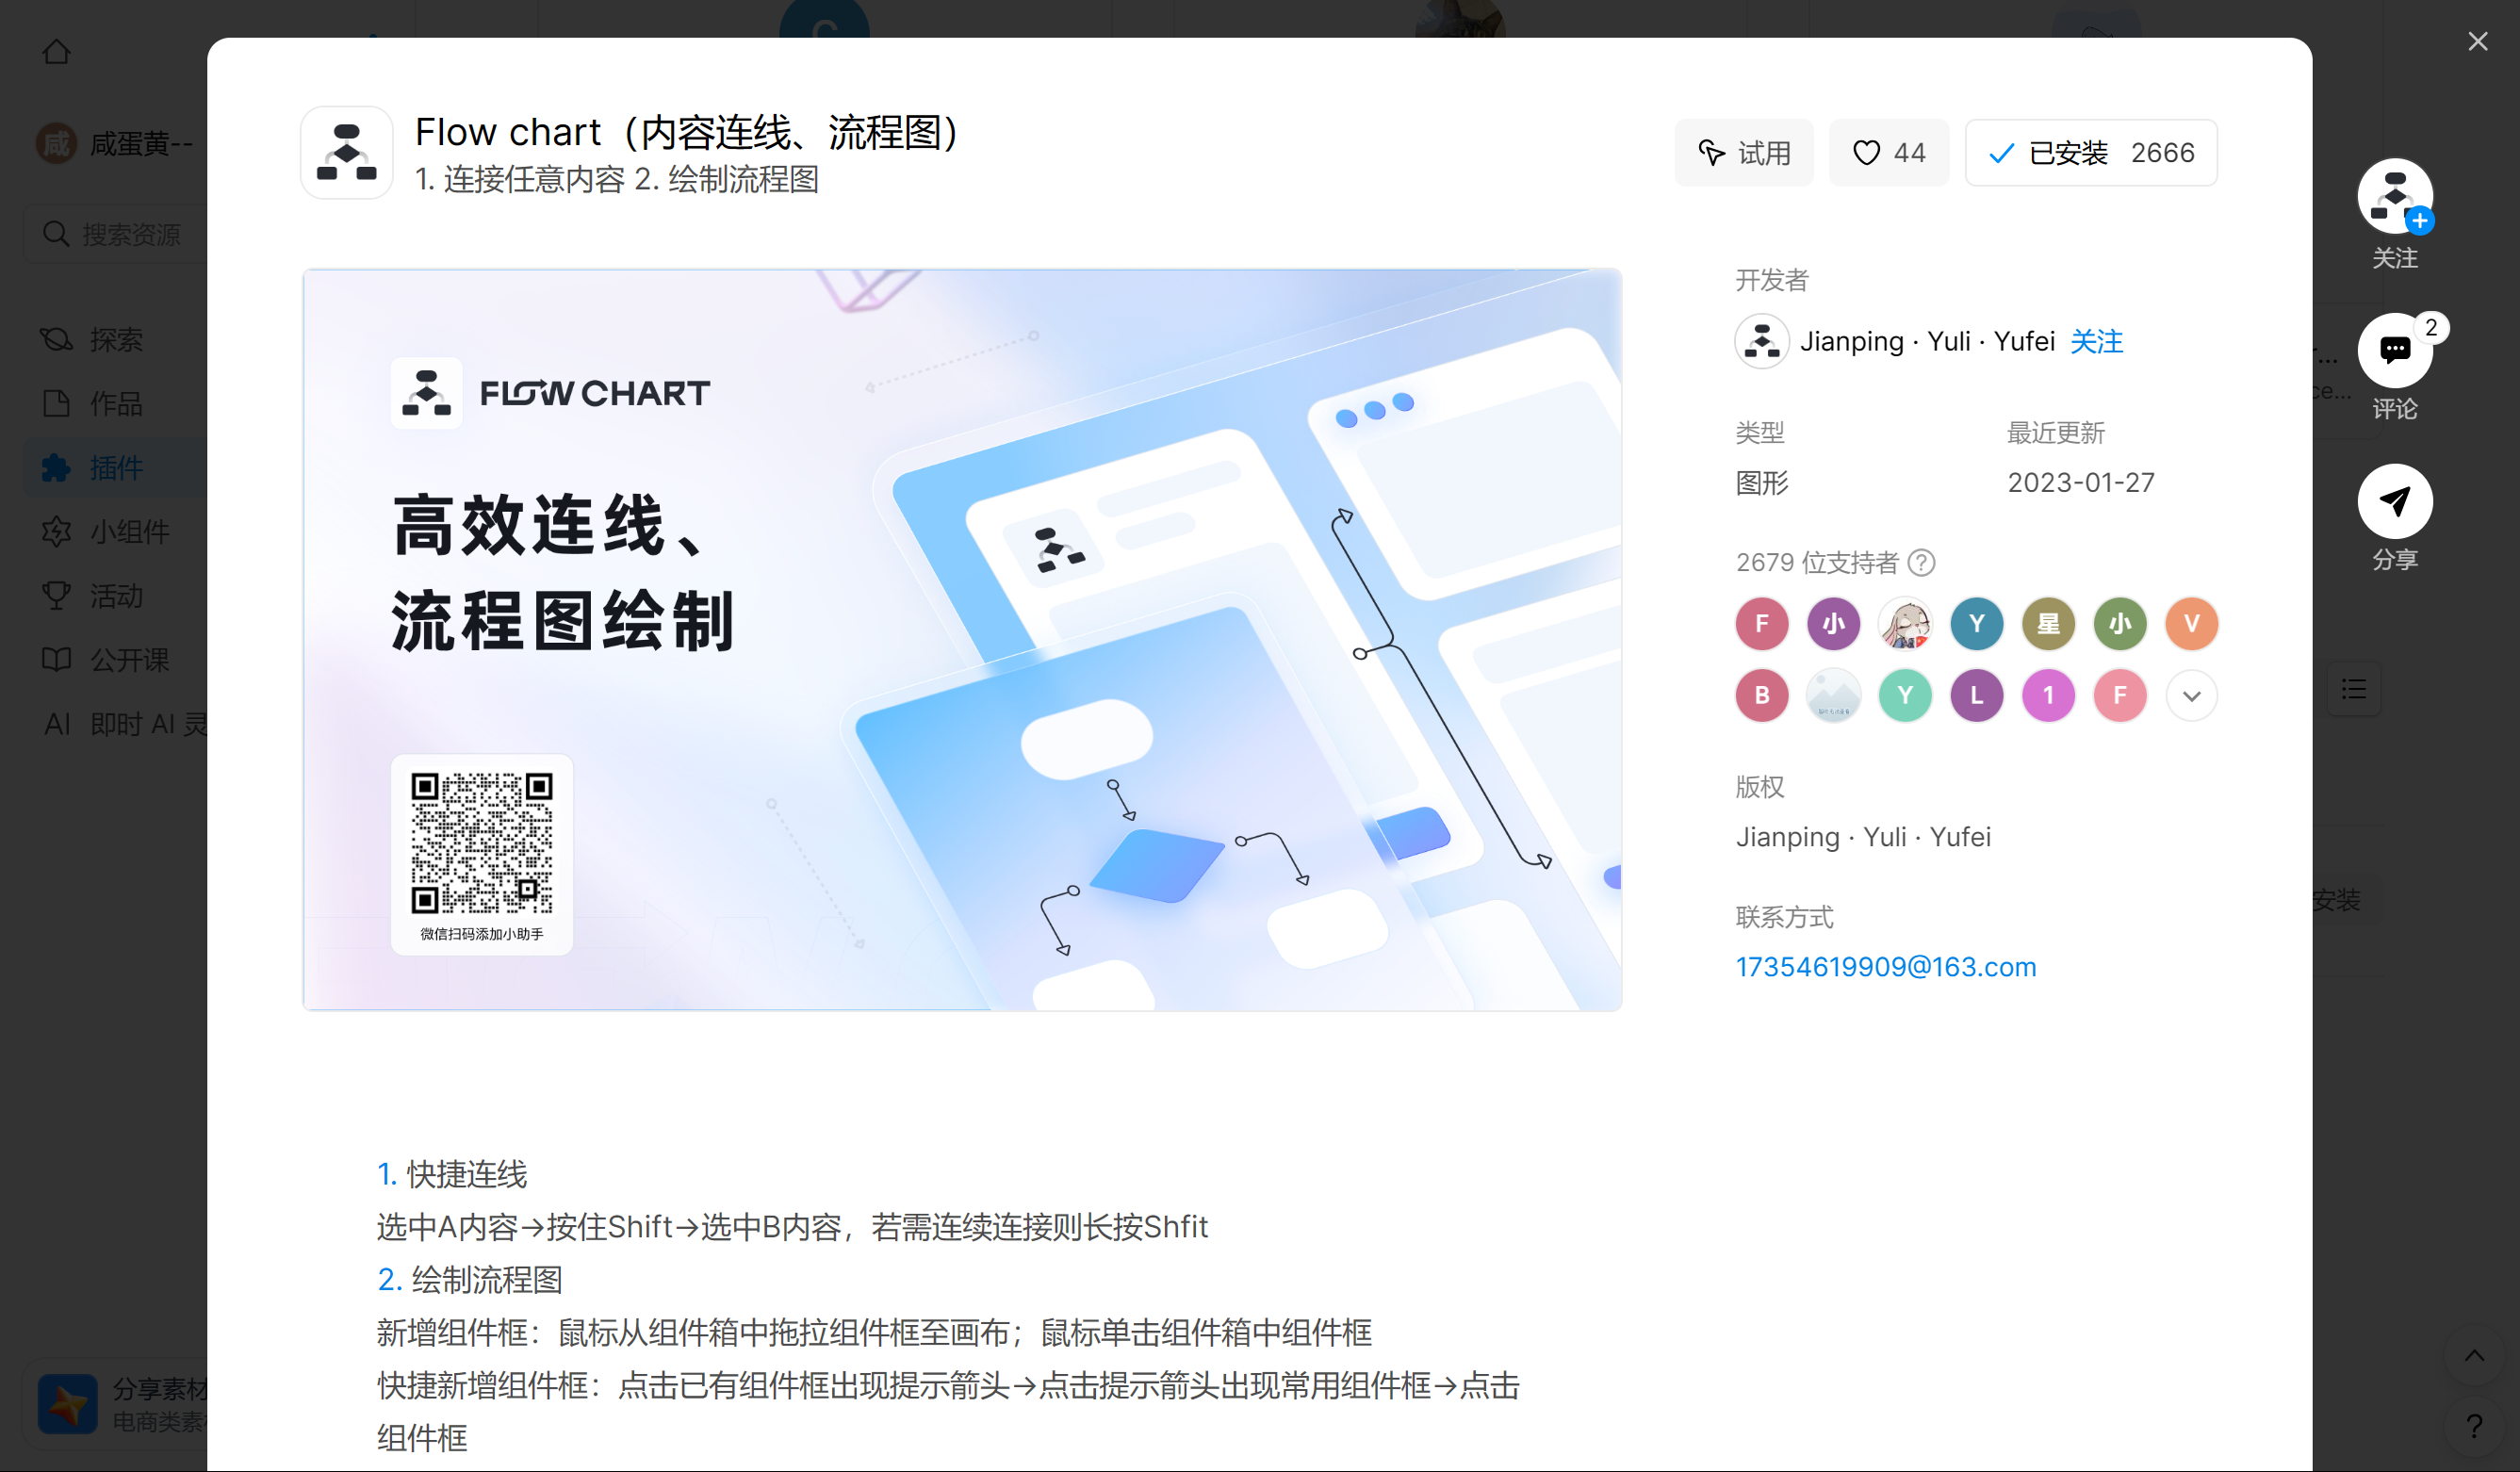Click the 试用 try-out button
Screen dimensions: 2520x1472
coord(1743,153)
